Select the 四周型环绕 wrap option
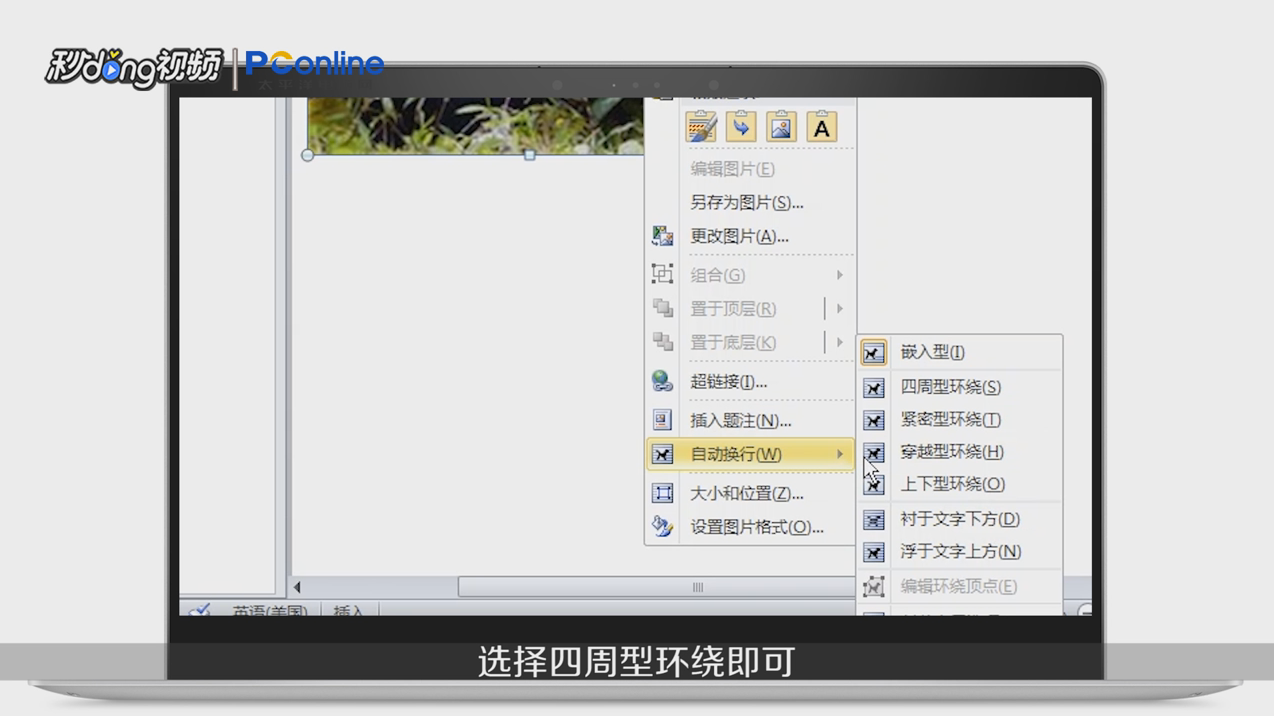Screen dimensions: 1274x716 [949, 387]
